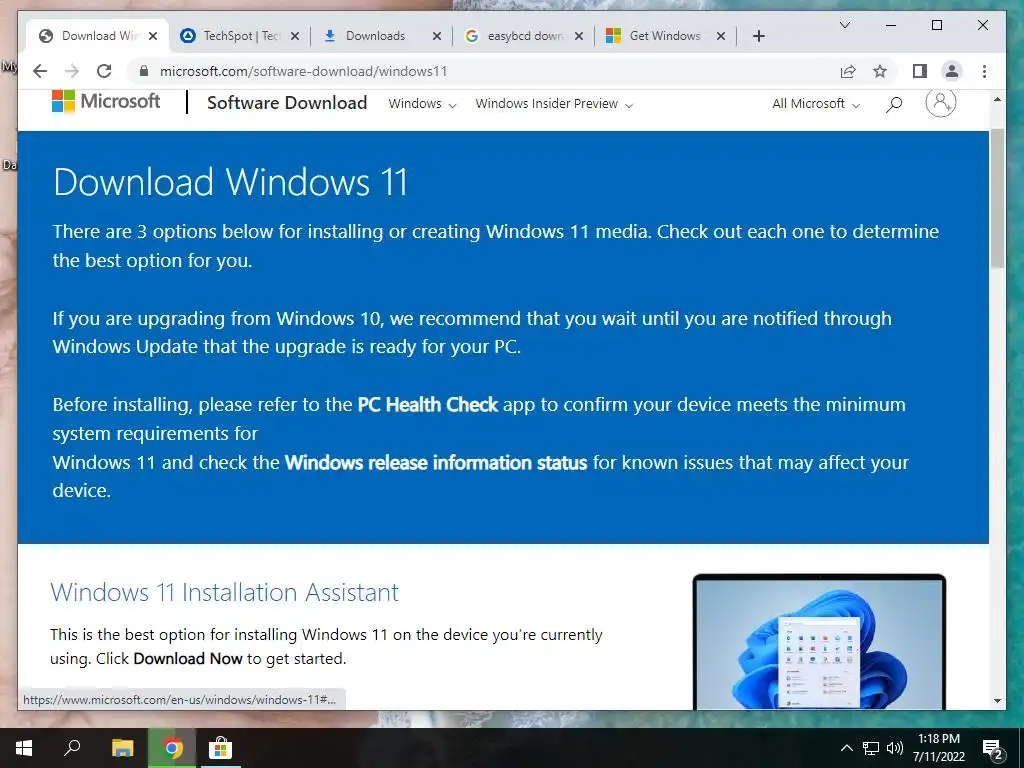Show hidden system tray icons
The image size is (1024, 768).
coord(846,748)
